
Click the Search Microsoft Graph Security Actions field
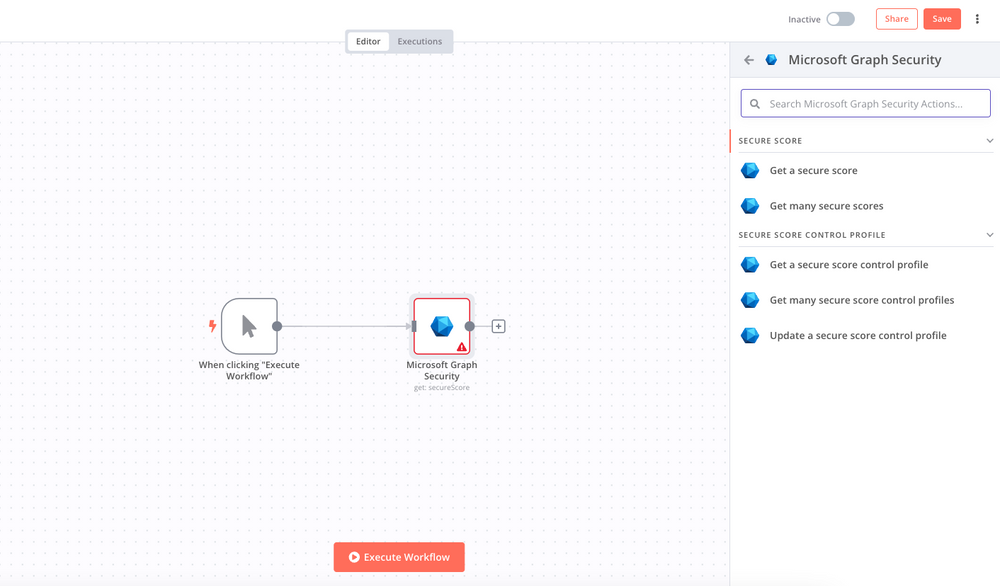point(865,103)
